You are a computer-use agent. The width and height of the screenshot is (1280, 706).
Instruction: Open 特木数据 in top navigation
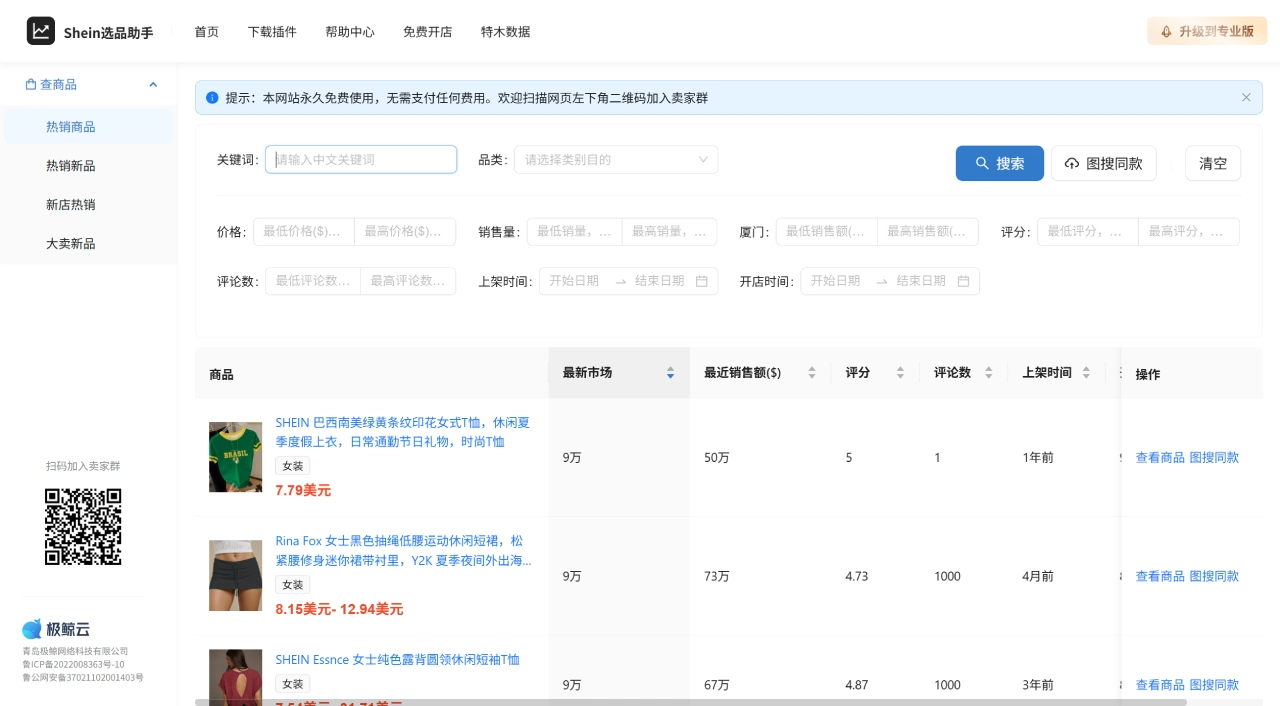506,32
